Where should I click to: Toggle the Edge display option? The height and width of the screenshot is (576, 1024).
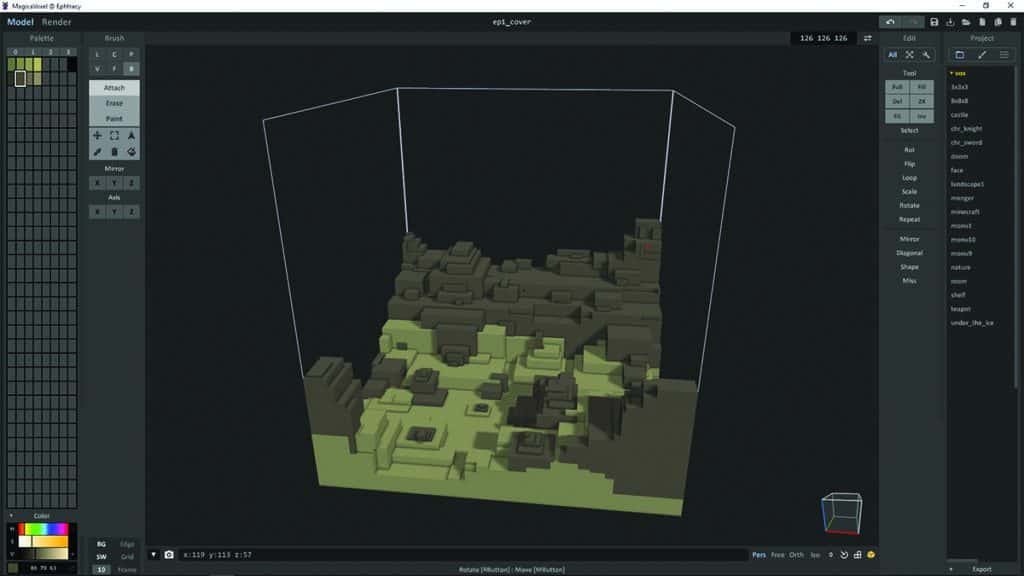pyautogui.click(x=127, y=544)
